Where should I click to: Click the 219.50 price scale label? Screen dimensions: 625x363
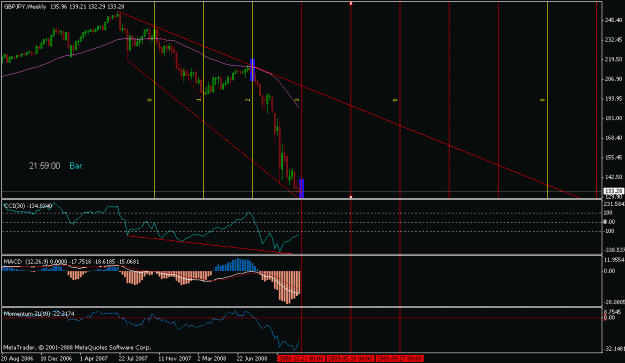(613, 59)
